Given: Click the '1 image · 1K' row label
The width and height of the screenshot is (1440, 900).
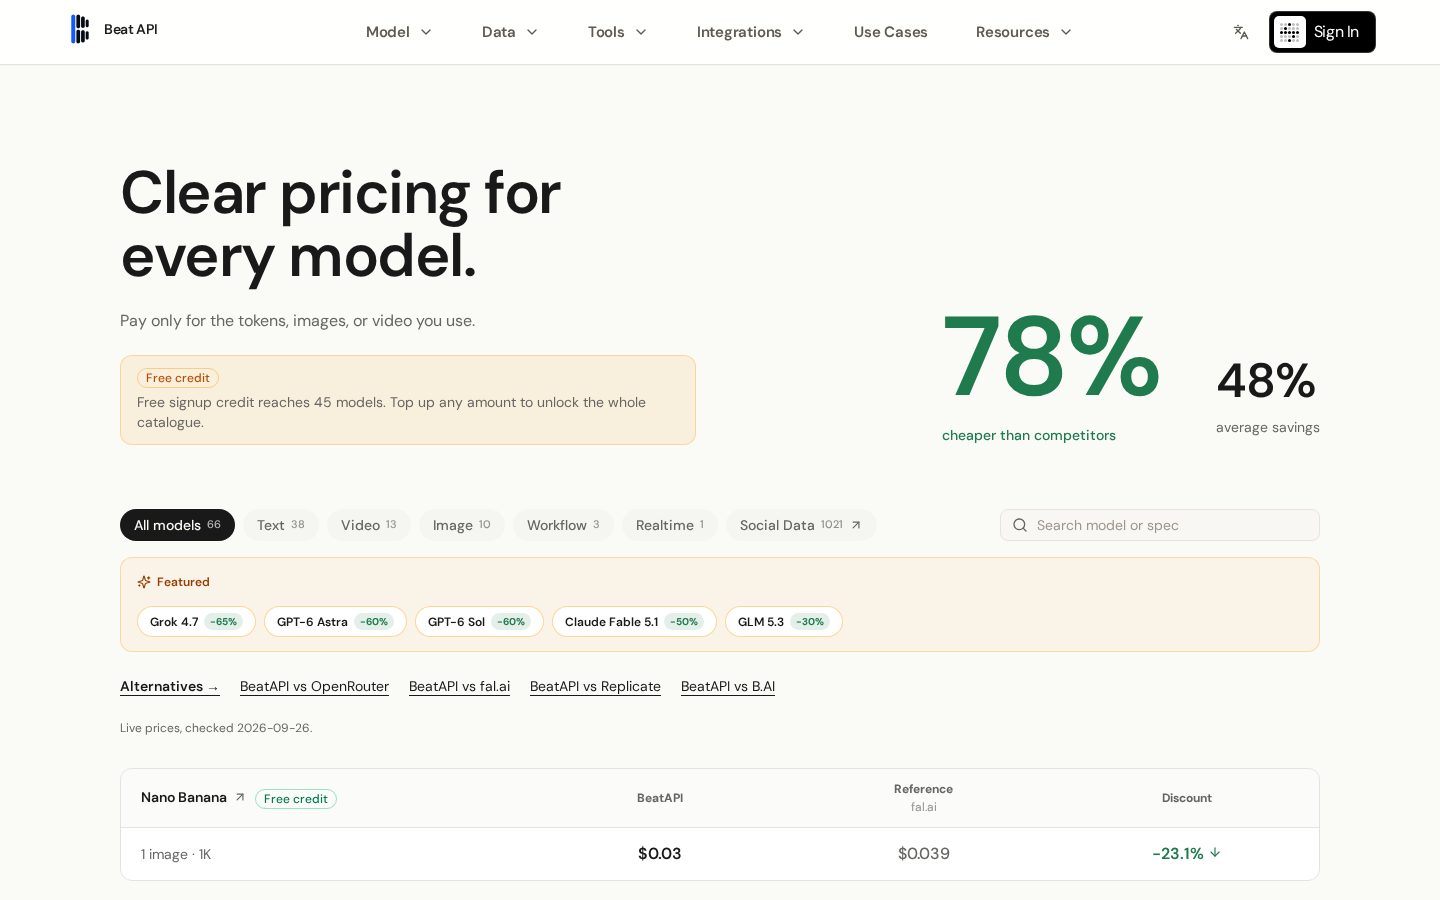Looking at the screenshot, I should point(176,854).
